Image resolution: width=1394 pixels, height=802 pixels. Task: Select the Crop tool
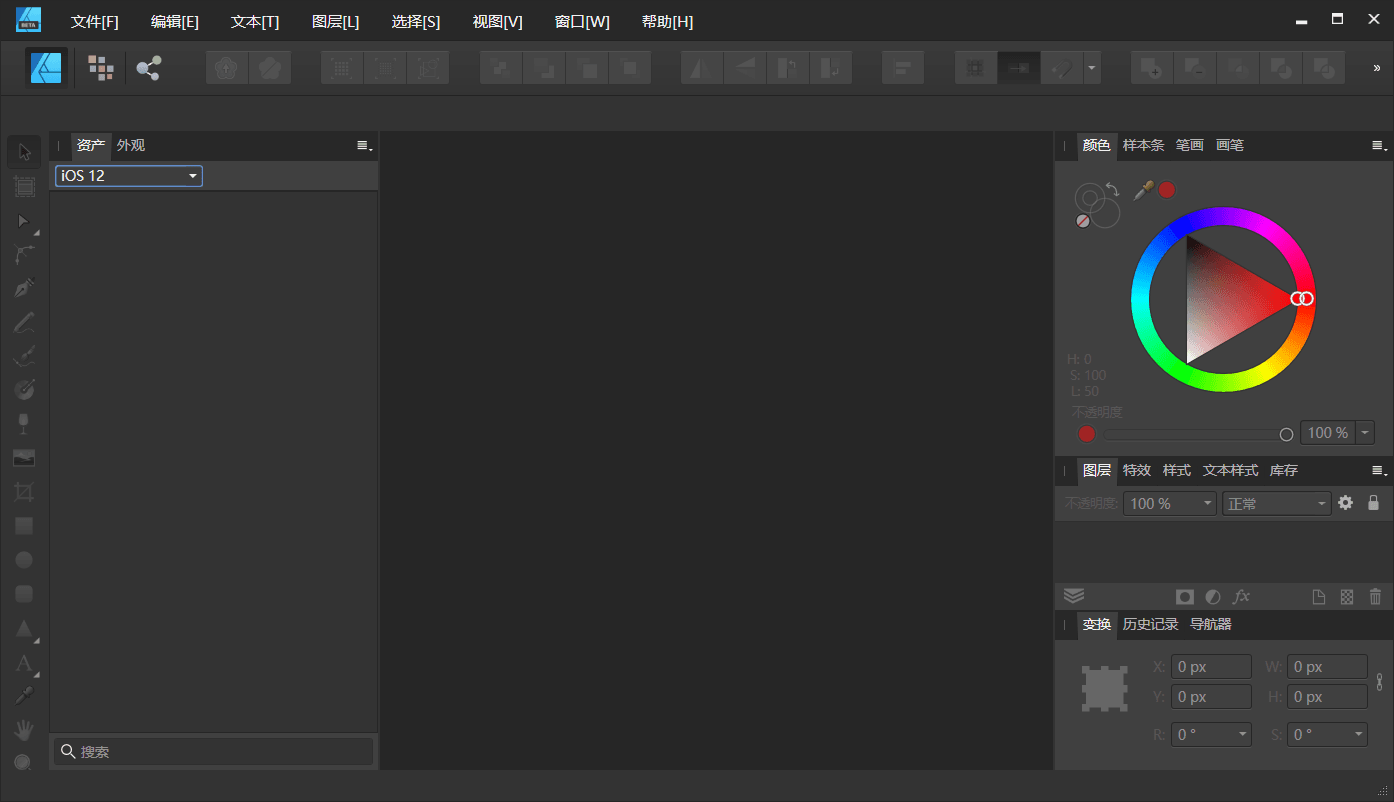pyautogui.click(x=24, y=492)
